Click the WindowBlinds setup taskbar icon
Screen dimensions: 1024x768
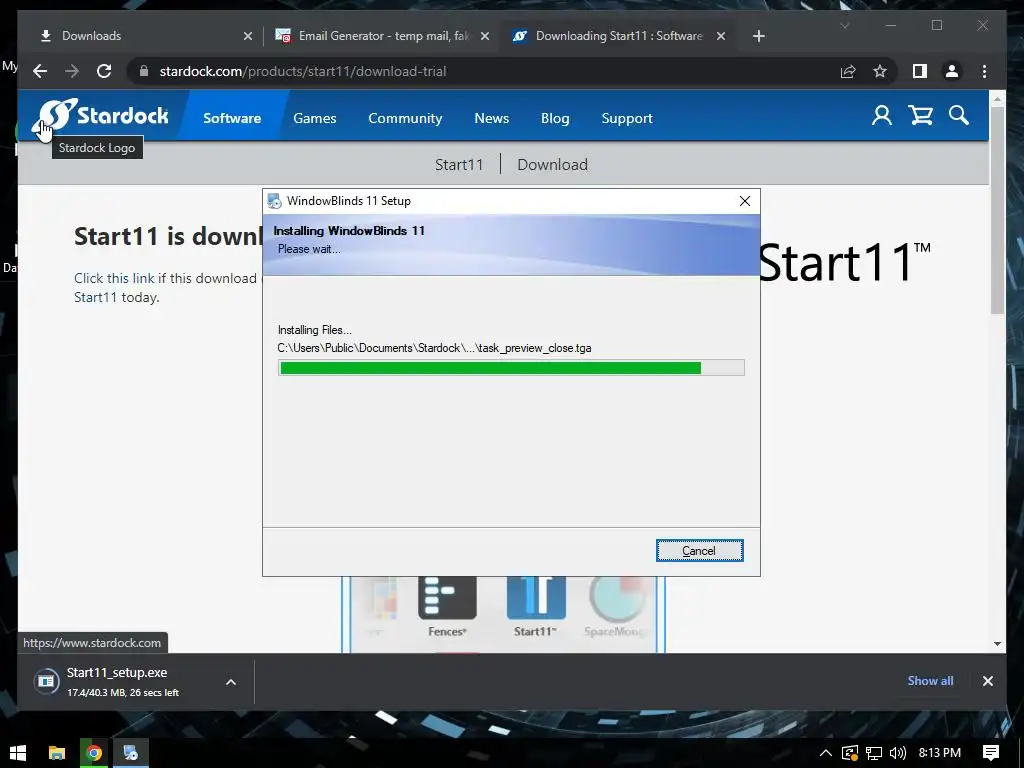131,753
